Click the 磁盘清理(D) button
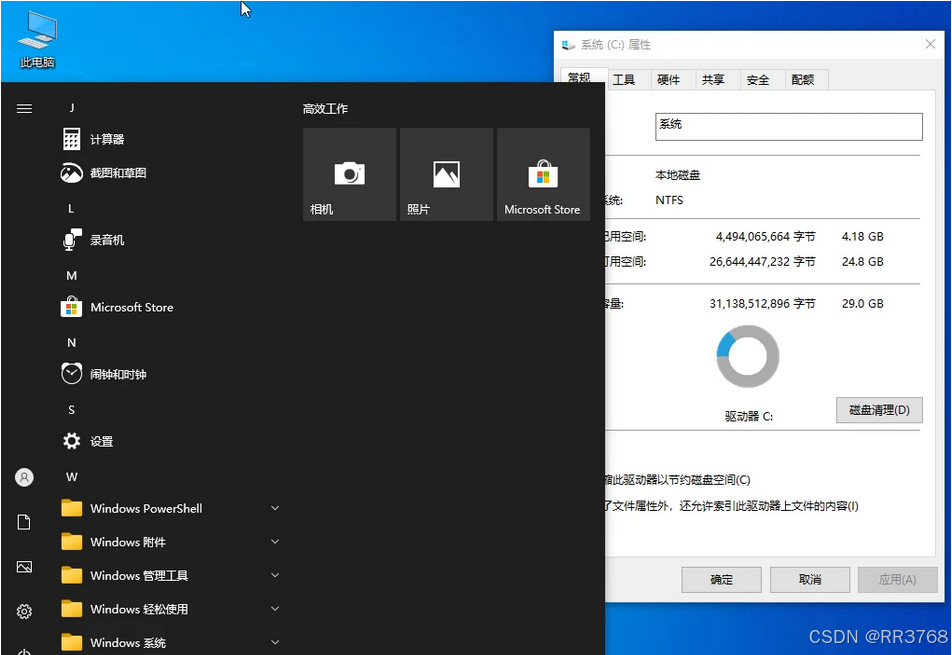The height and width of the screenshot is (655, 952). (x=879, y=410)
